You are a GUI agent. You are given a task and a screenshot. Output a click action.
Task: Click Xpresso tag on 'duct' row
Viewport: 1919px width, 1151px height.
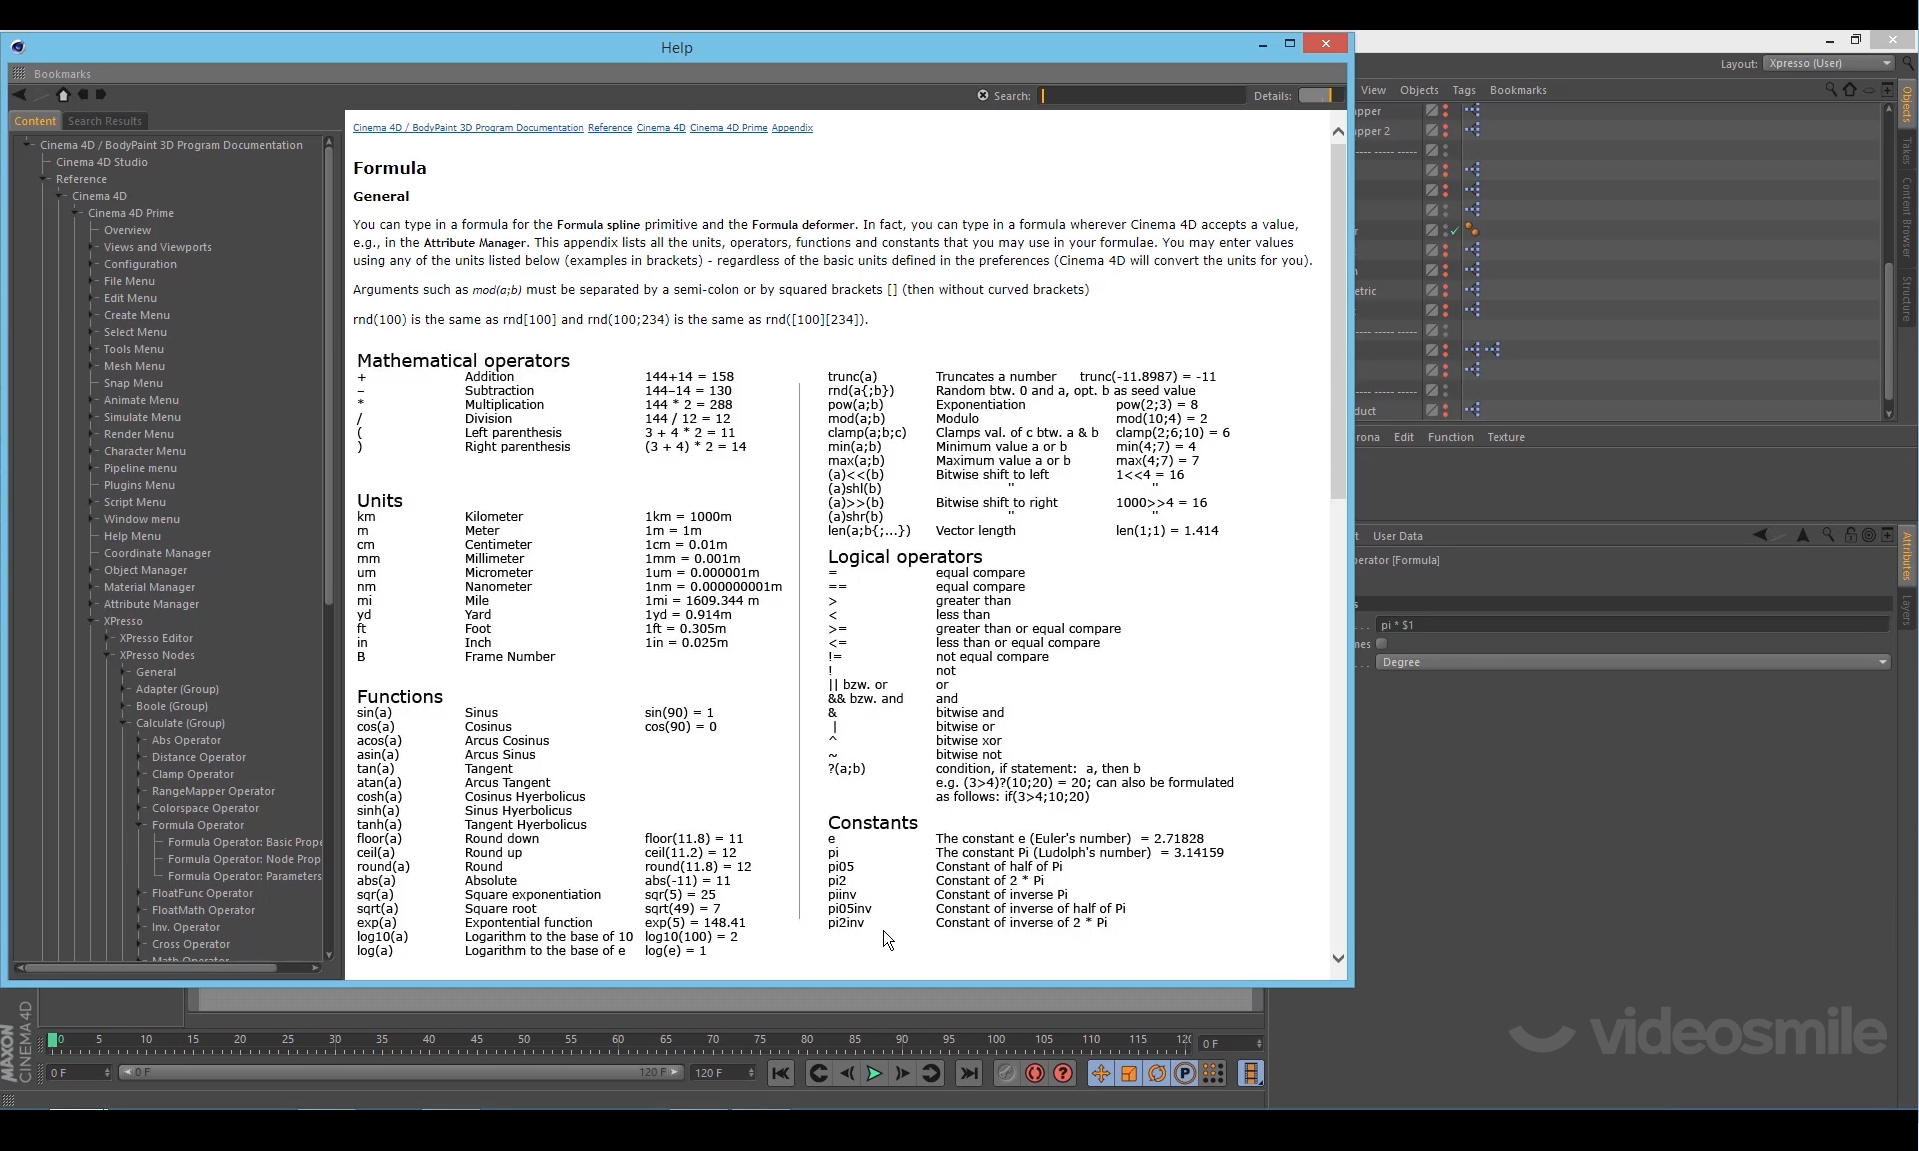tap(1472, 410)
